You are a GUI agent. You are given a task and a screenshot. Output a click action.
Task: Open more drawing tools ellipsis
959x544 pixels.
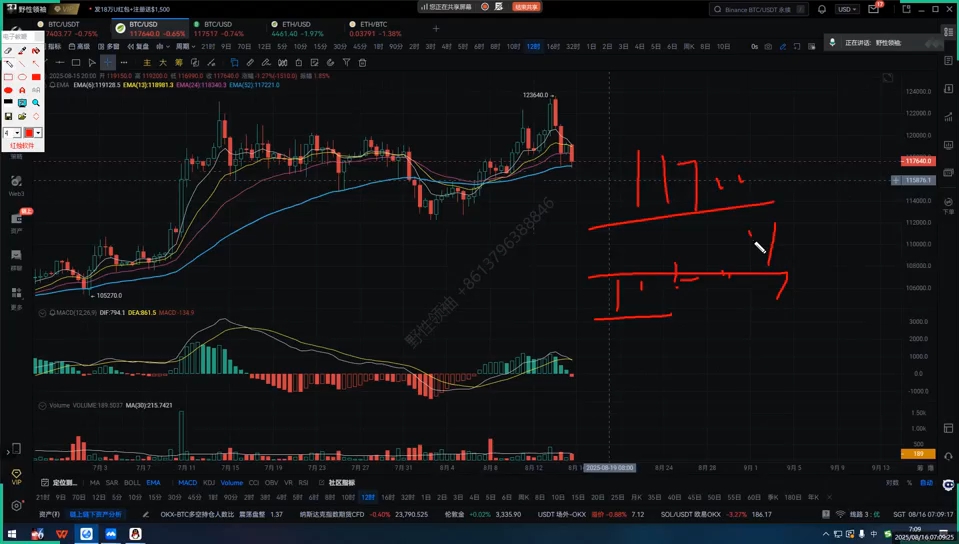(124, 62)
